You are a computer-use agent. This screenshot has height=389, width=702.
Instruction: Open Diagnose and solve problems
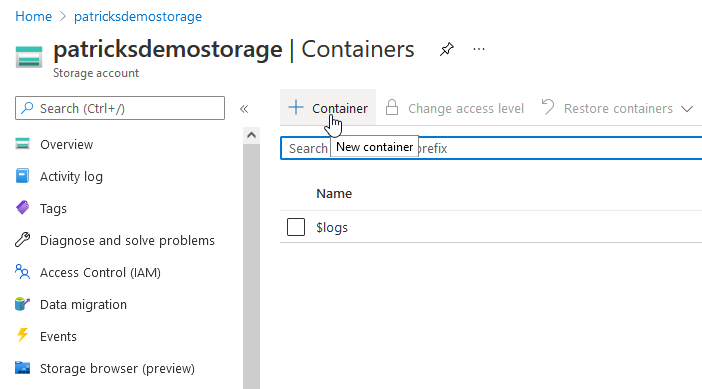pos(127,240)
